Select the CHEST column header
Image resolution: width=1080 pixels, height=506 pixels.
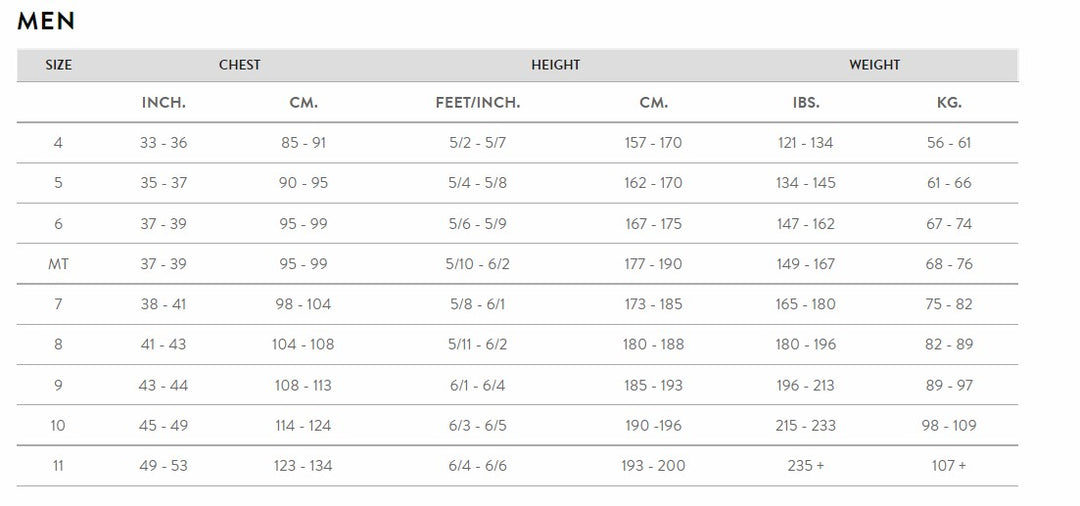pyautogui.click(x=240, y=65)
